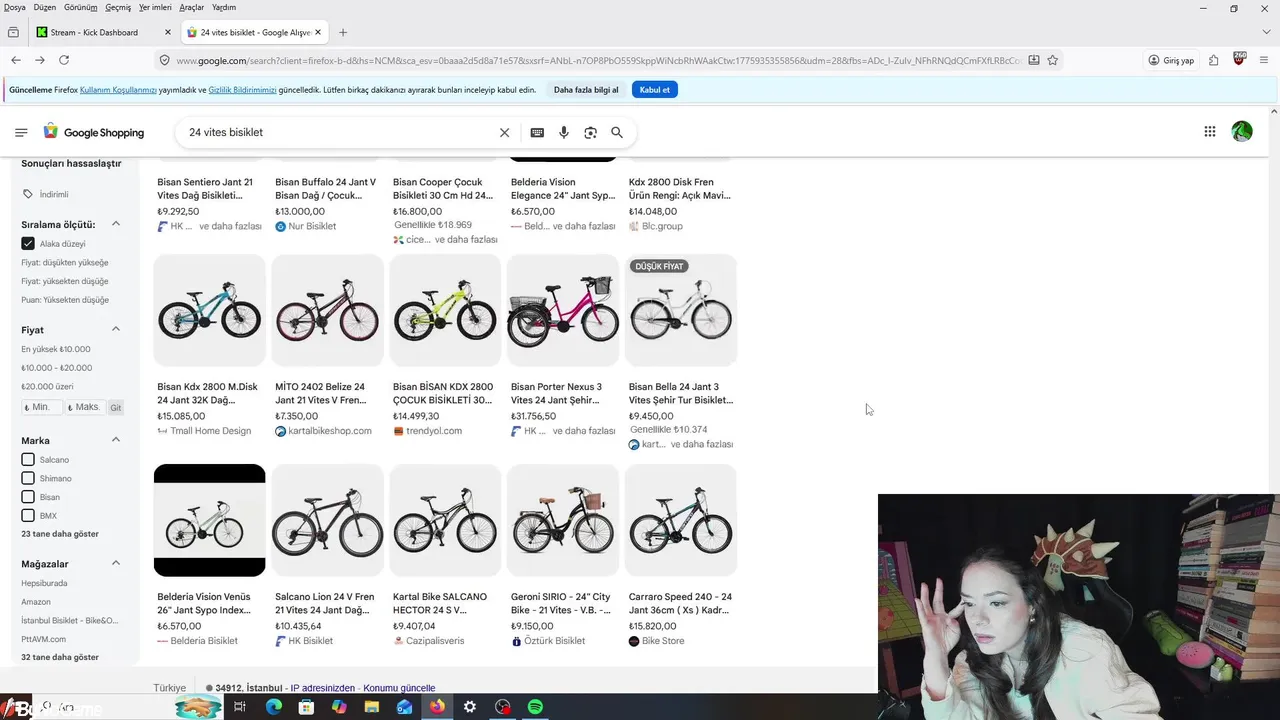Screen dimensions: 1280x720
Task: Filter by Hepsiburada store
Action: point(44,583)
